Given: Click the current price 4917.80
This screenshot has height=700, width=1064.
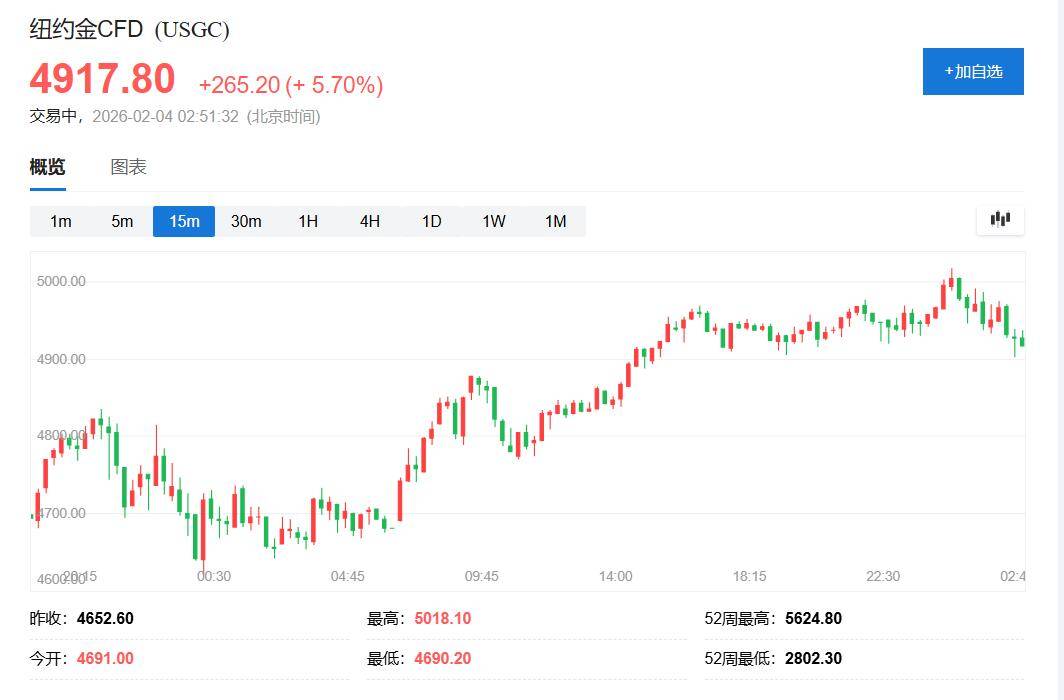Looking at the screenshot, I should pos(102,79).
